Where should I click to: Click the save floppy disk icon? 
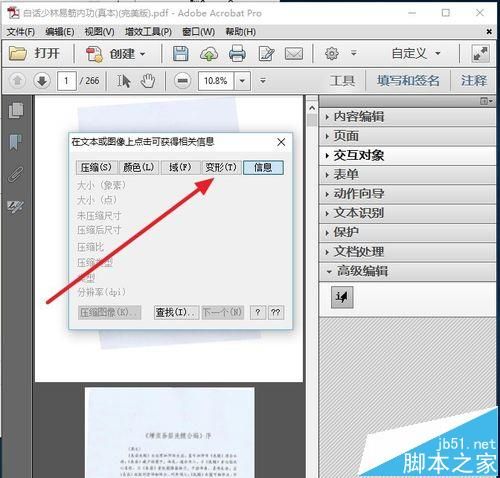(181, 54)
